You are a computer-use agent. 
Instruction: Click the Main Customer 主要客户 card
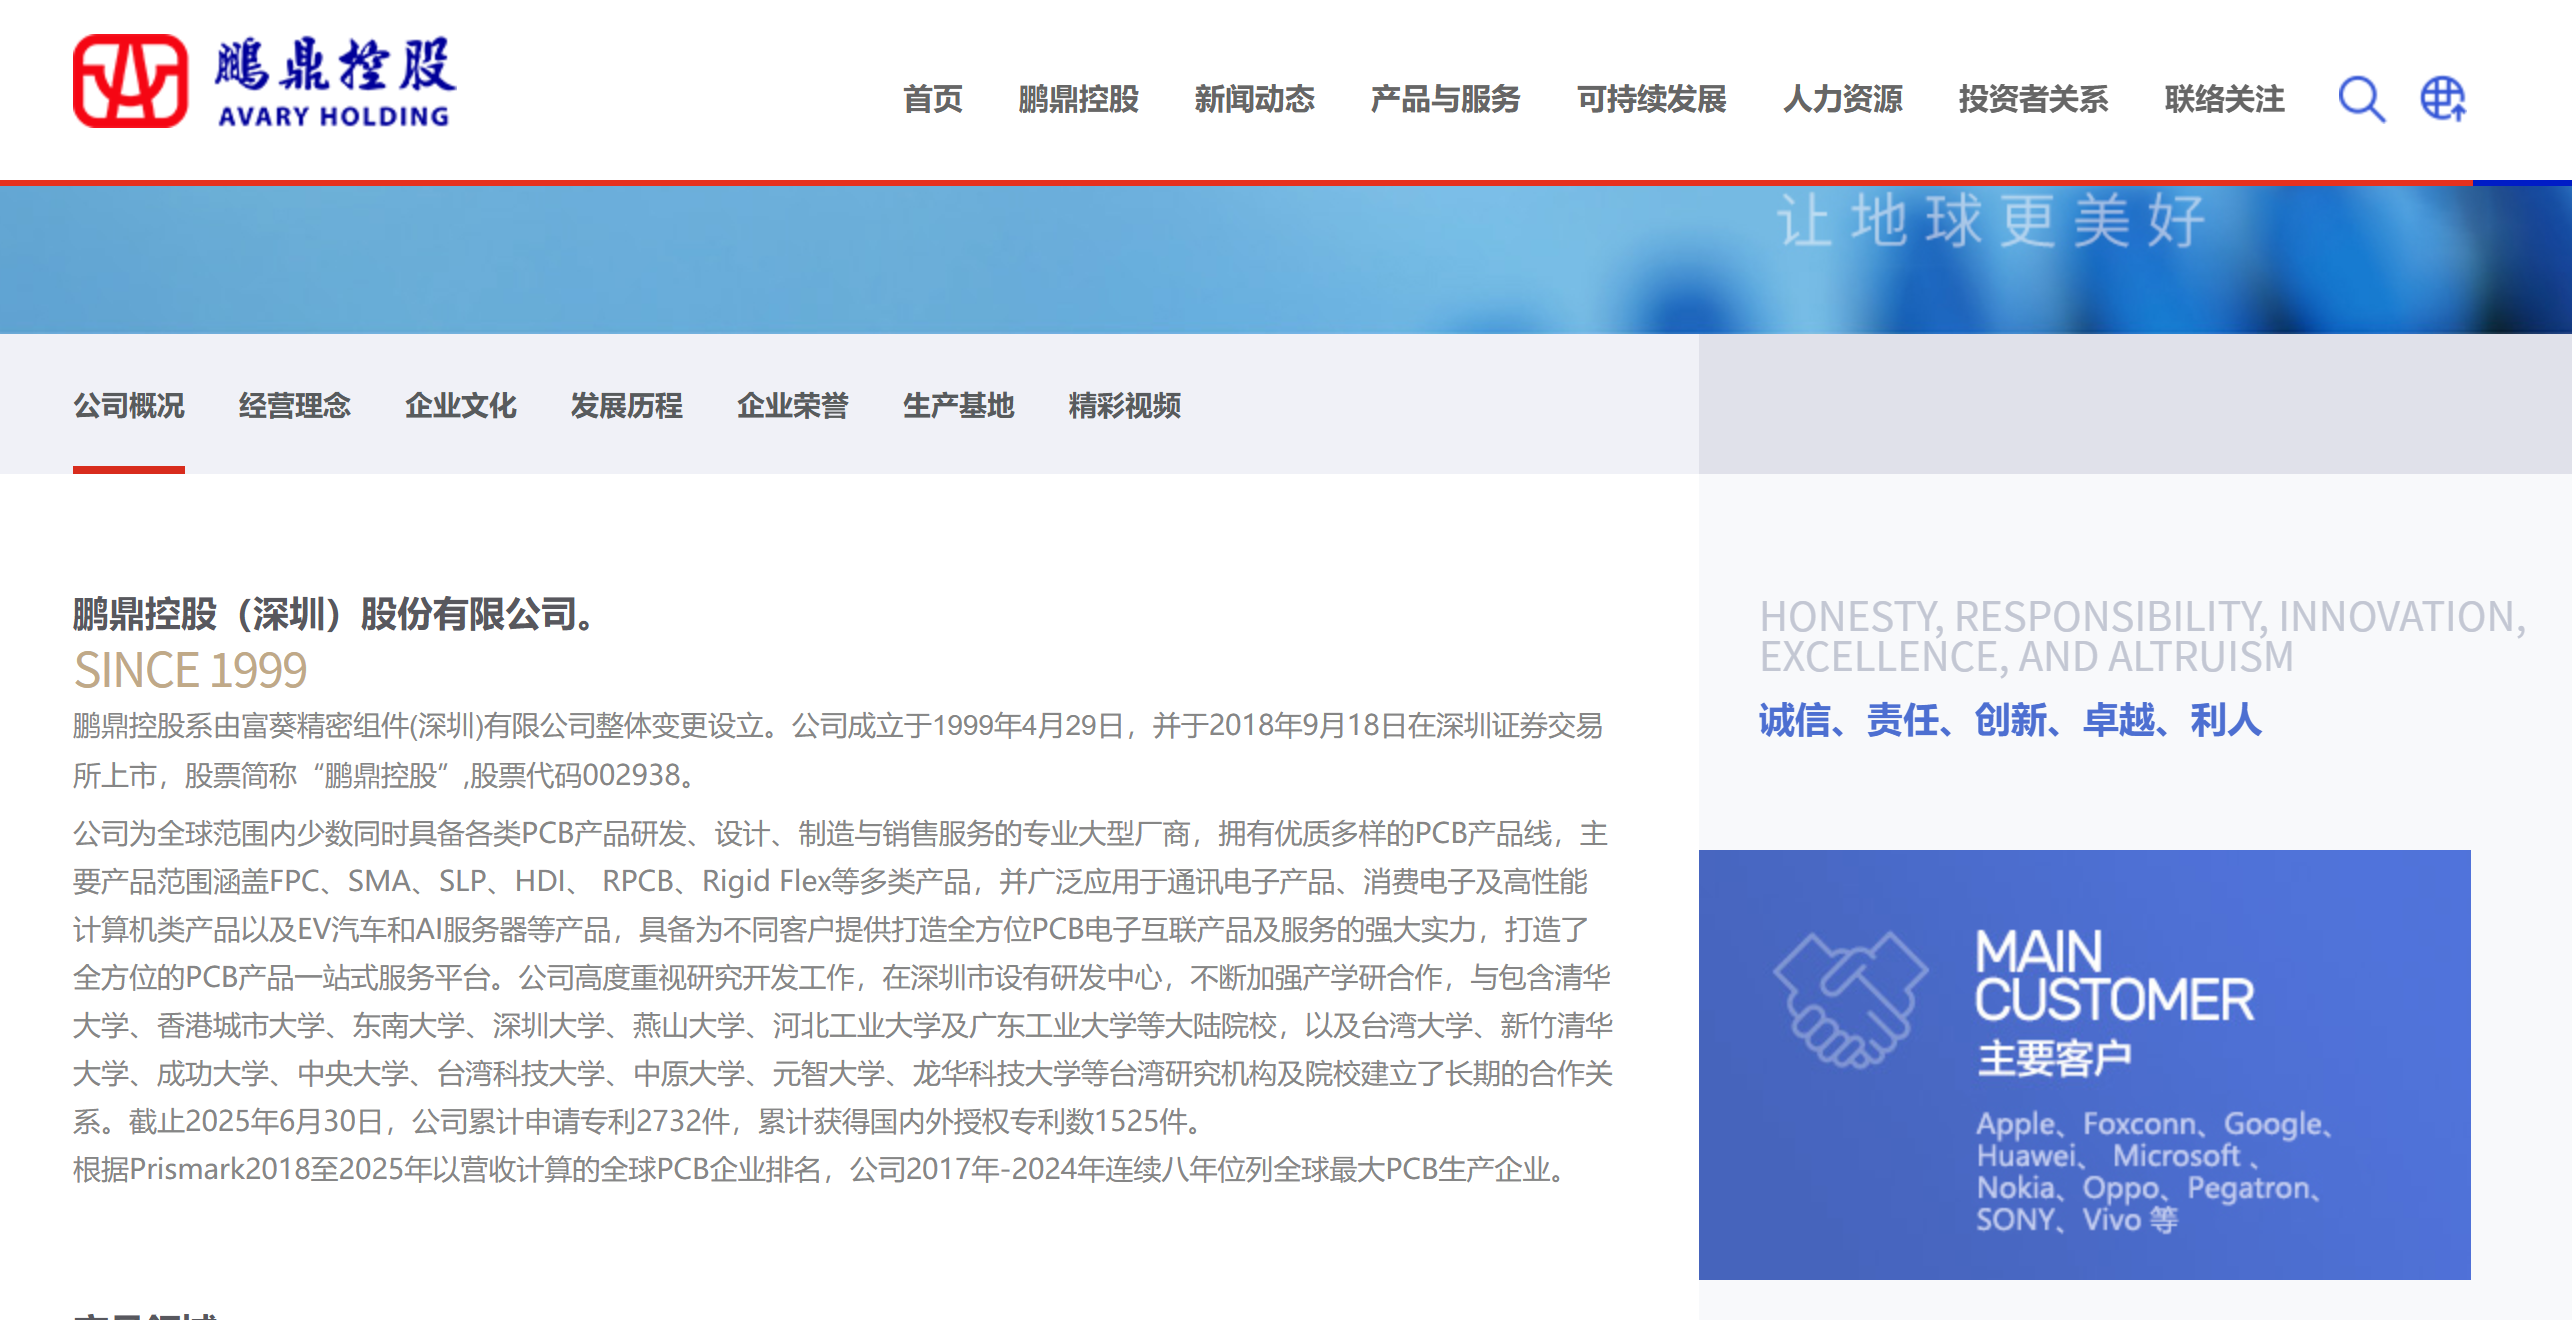point(2084,1064)
